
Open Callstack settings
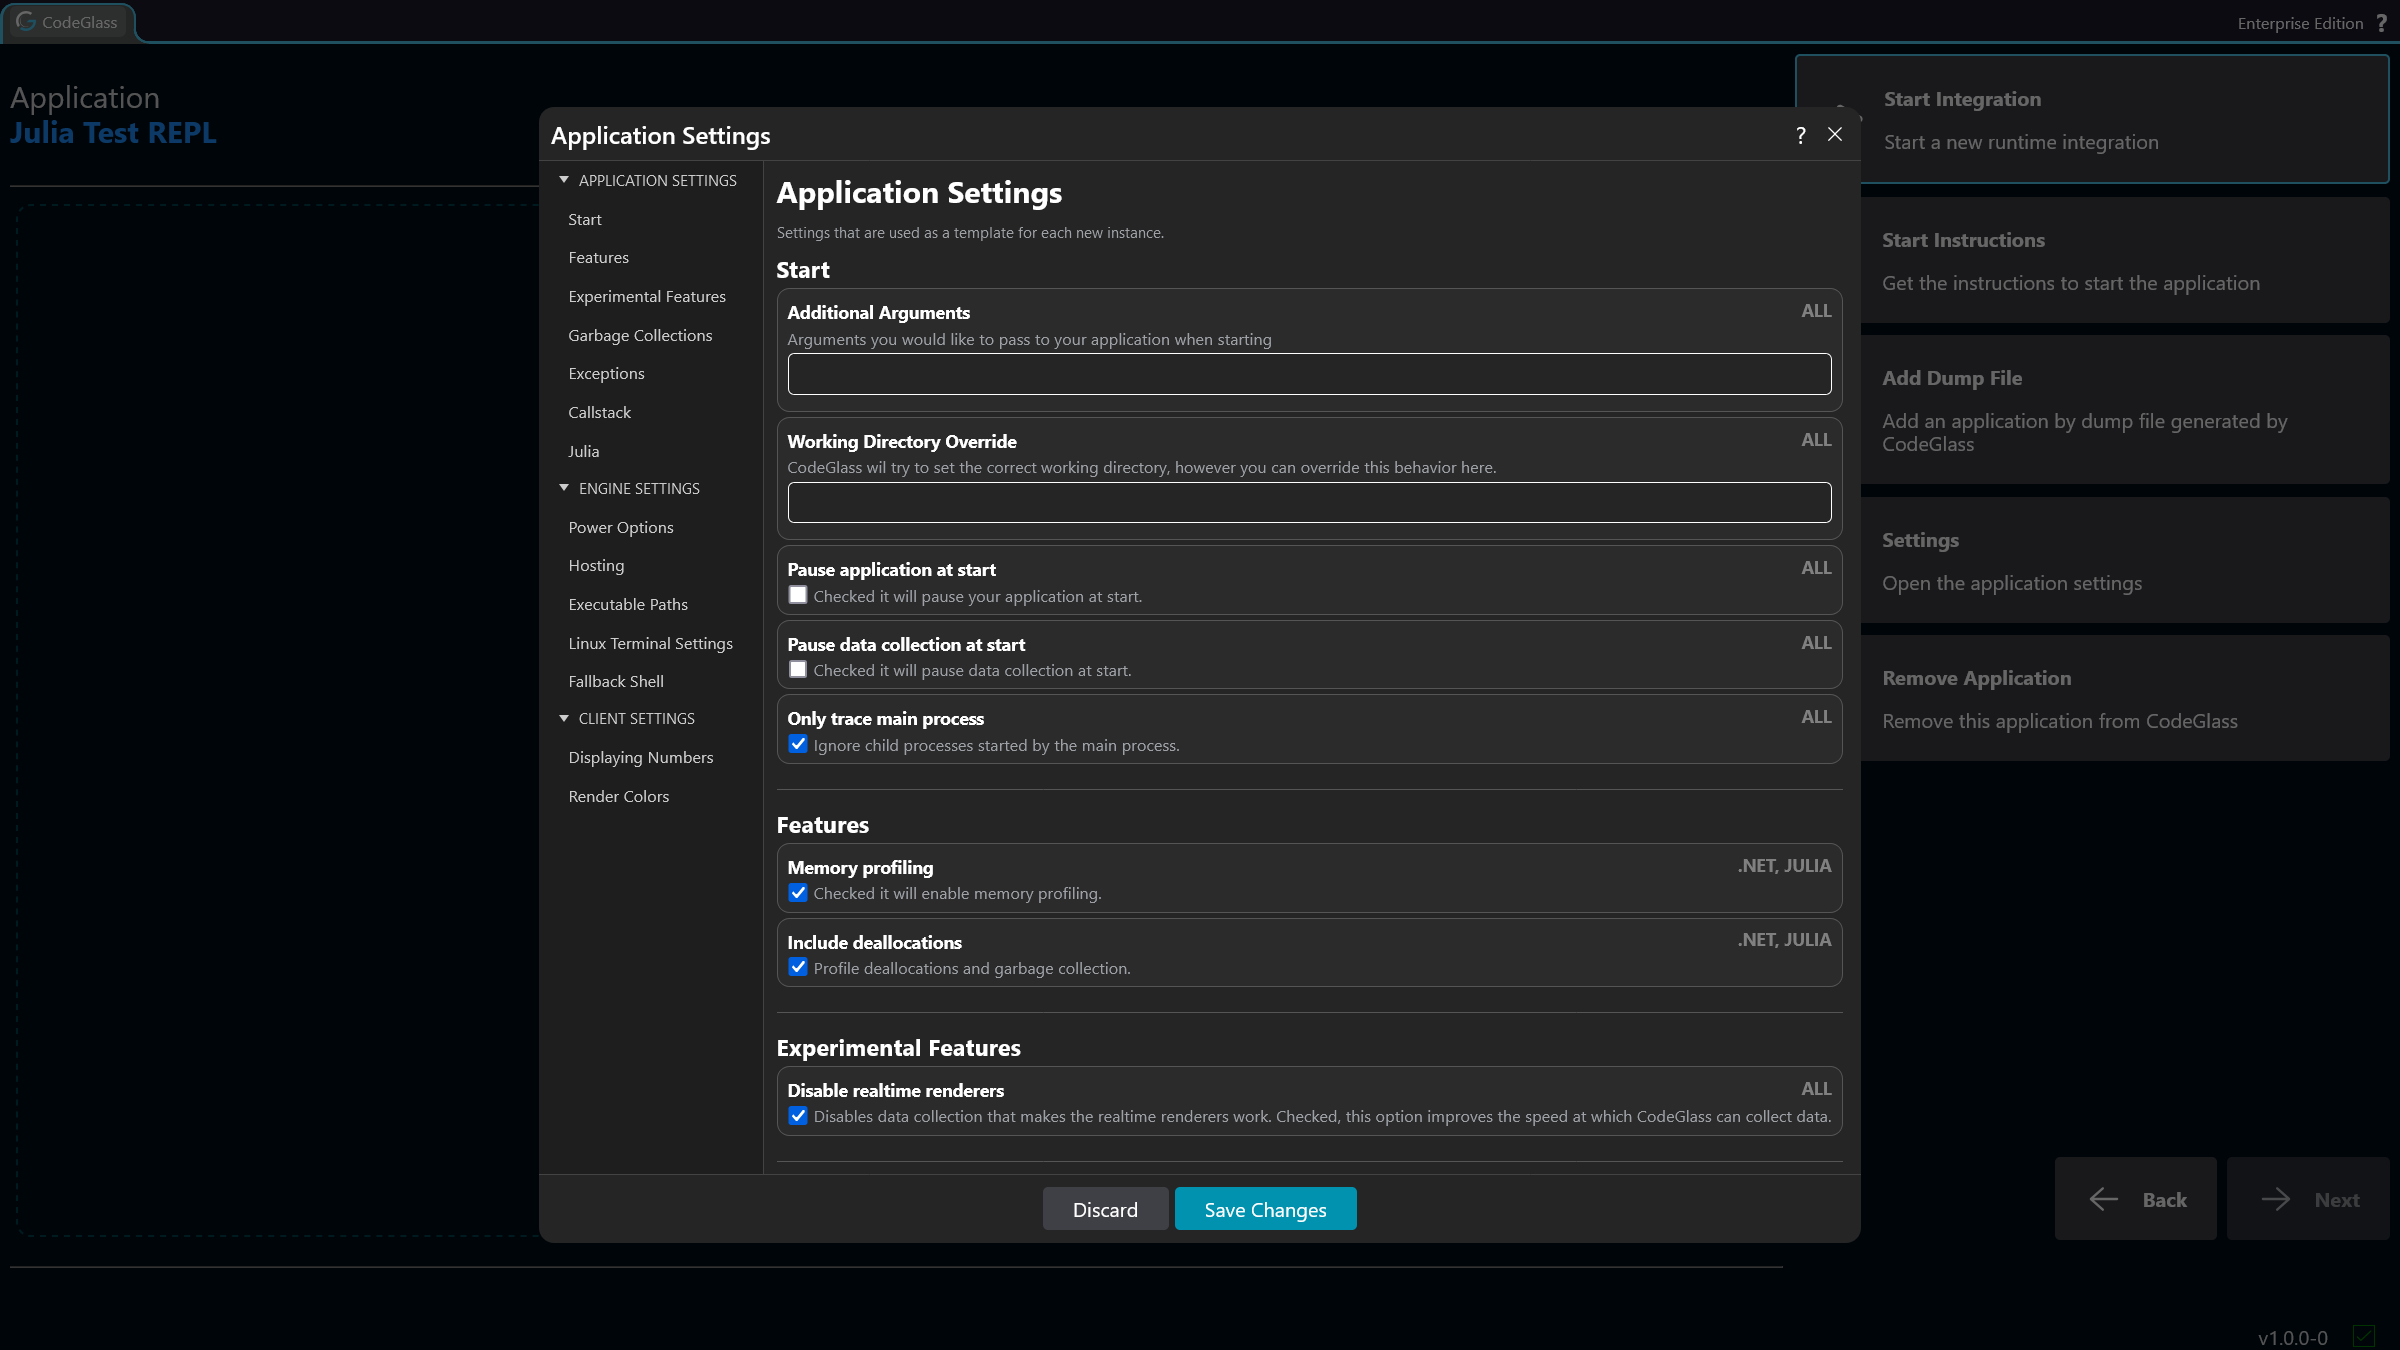[599, 412]
